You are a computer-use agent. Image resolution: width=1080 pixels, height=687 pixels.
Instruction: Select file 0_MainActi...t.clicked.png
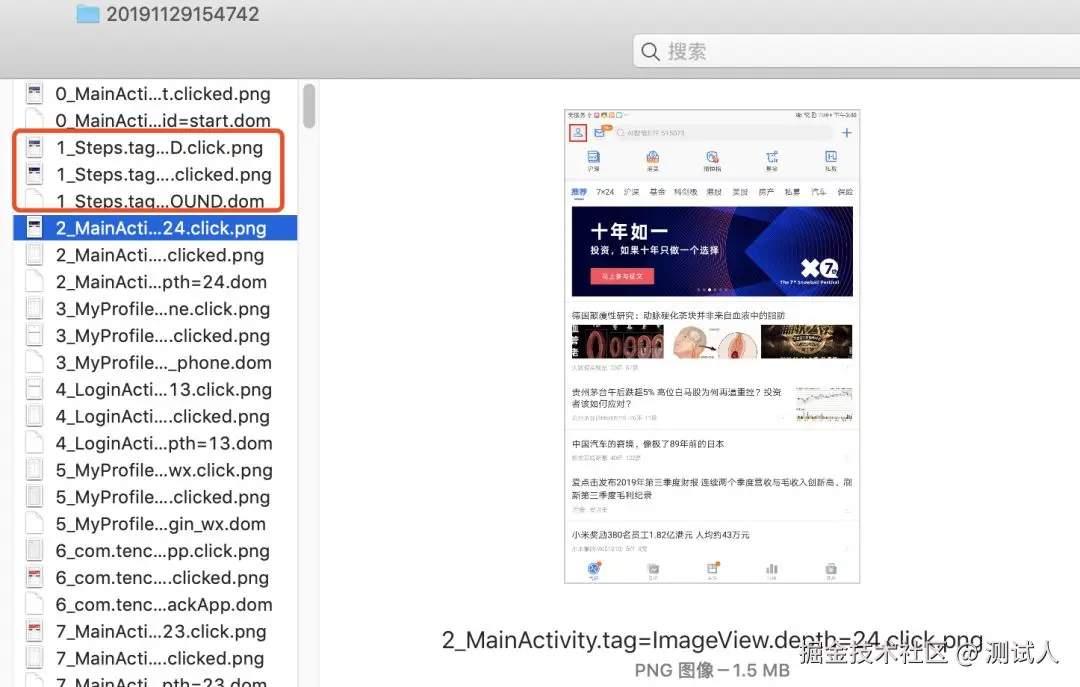click(x=155, y=94)
